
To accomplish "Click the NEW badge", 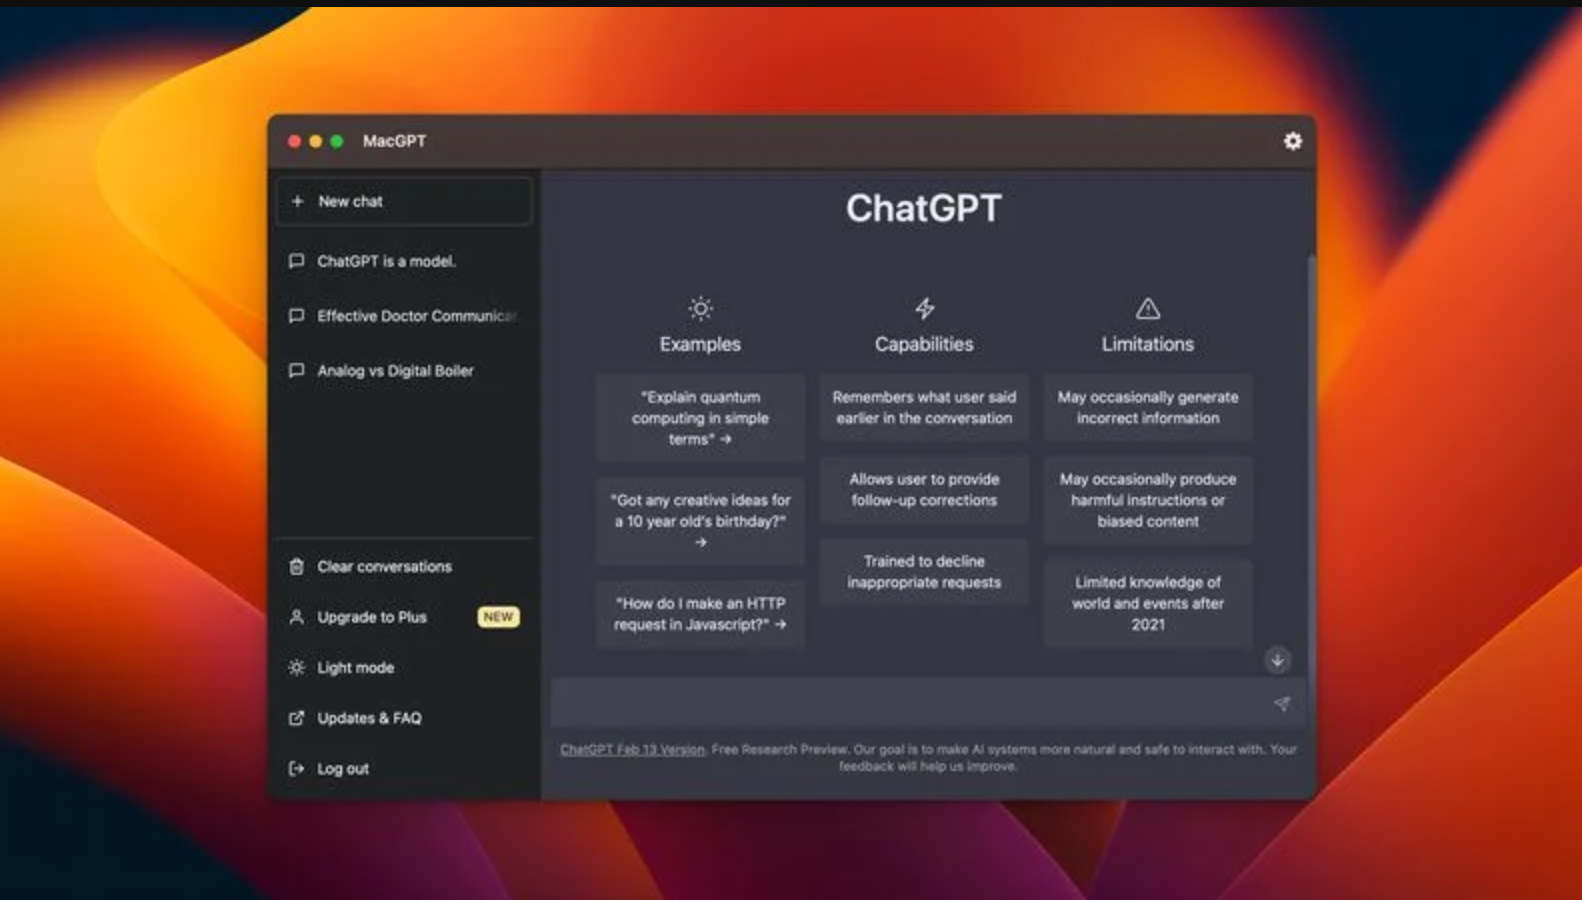I will [x=498, y=617].
